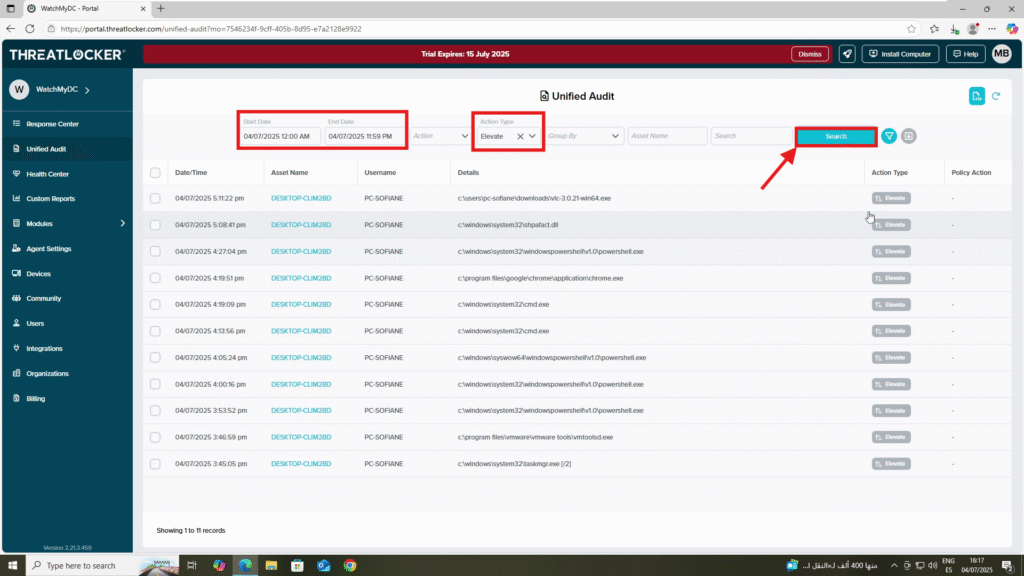Open Task View on the taskbar
Viewport: 1024px width, 576px height.
click(x=192, y=566)
